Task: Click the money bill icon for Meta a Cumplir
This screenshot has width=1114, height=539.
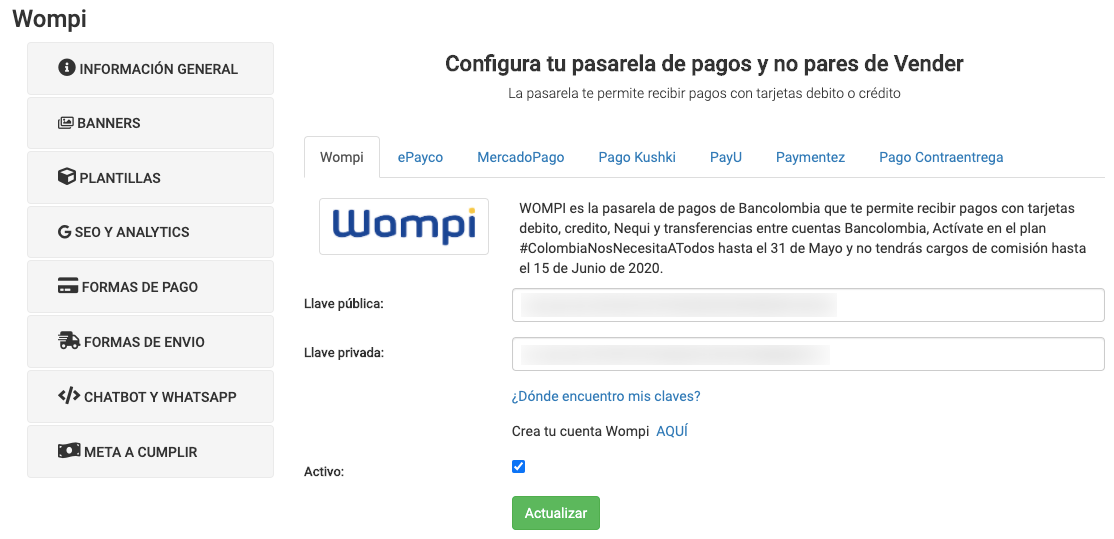Action: pos(69,451)
